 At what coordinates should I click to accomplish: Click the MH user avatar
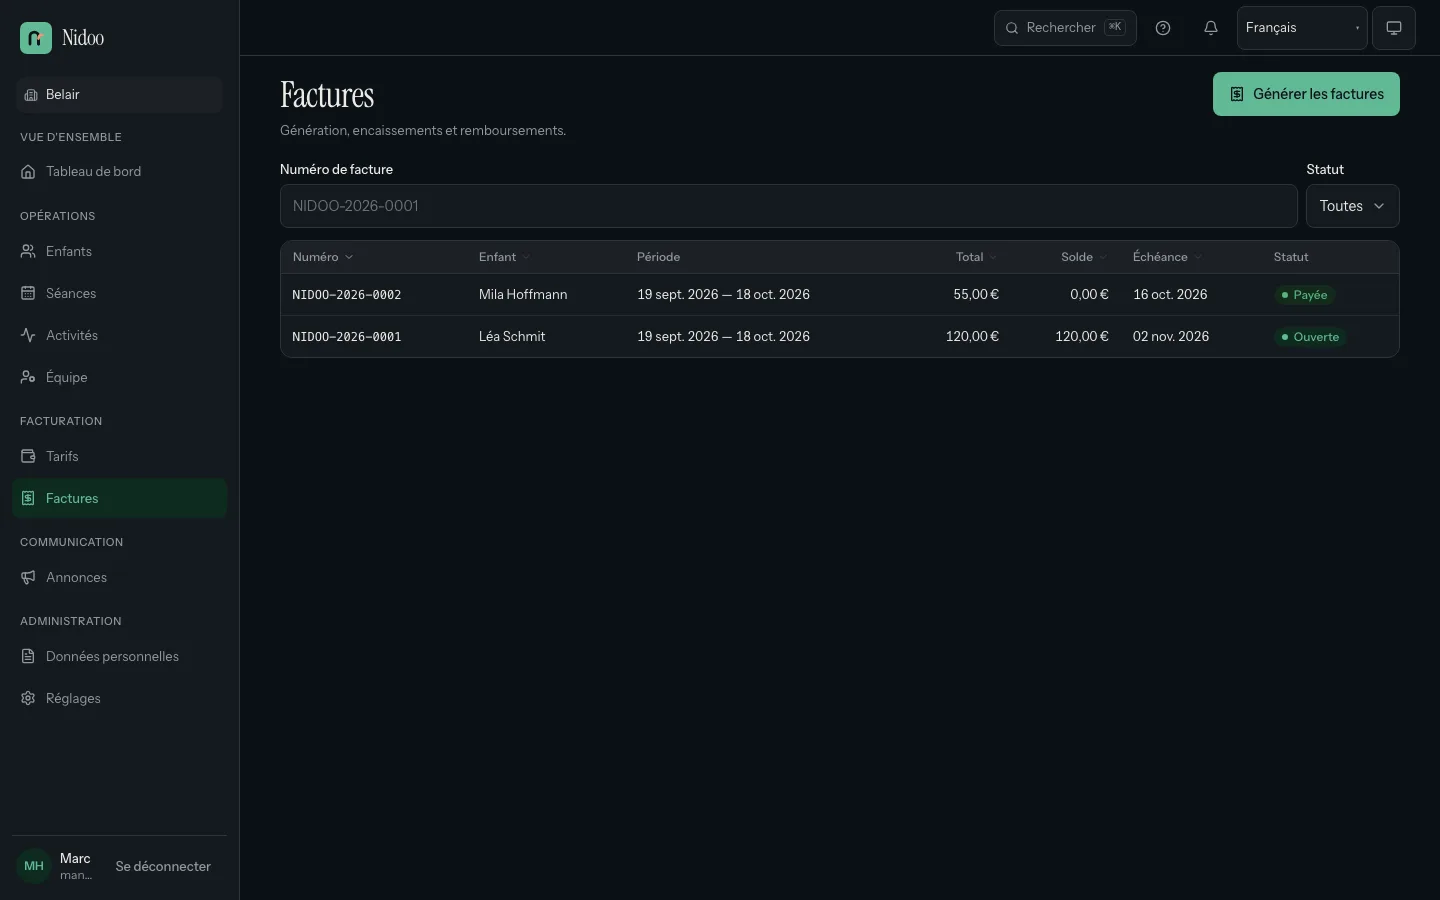click(x=34, y=866)
